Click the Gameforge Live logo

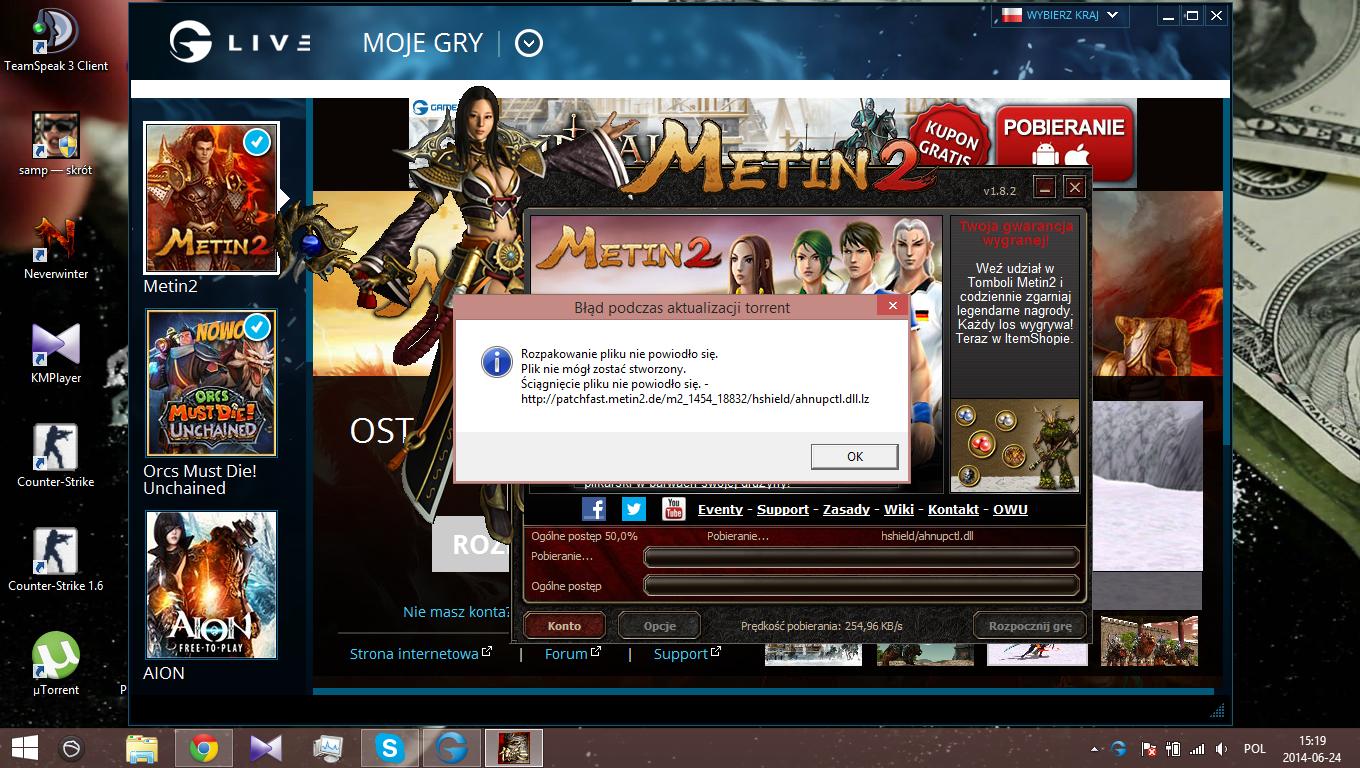pos(240,43)
